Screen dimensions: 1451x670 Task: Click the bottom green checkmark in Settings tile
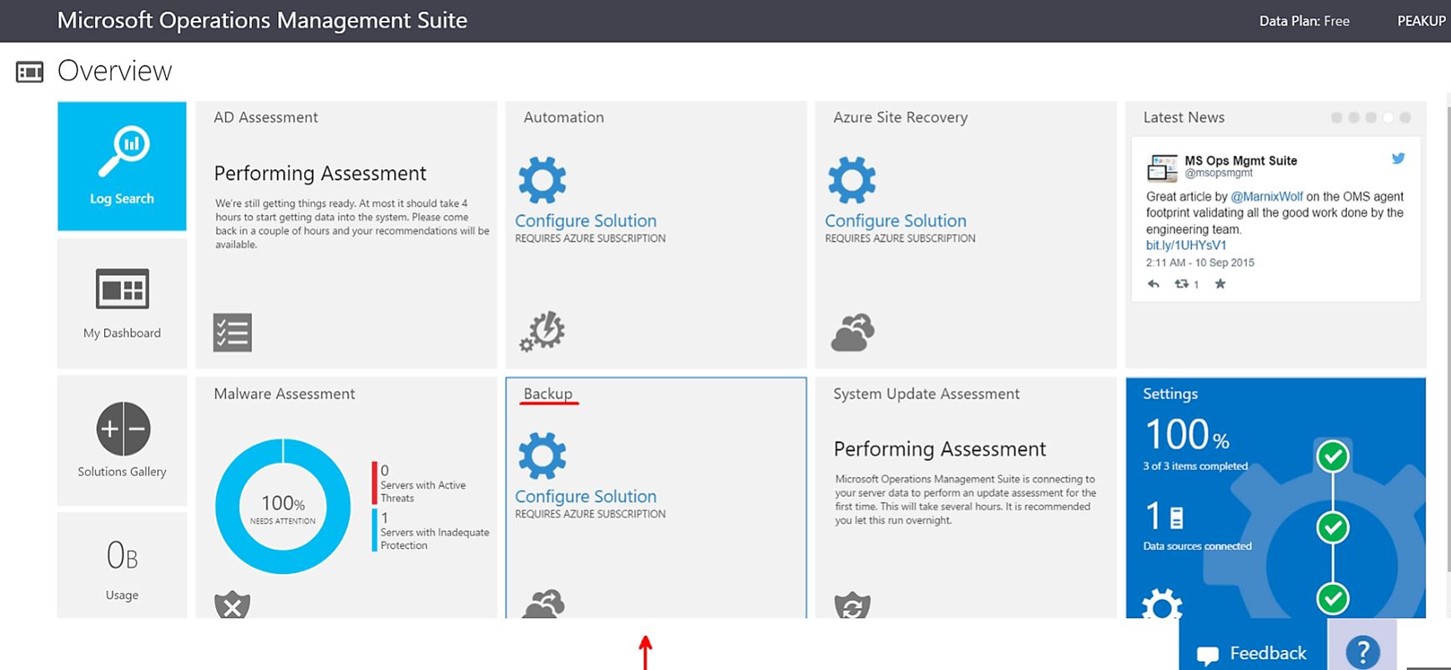tap(1332, 598)
